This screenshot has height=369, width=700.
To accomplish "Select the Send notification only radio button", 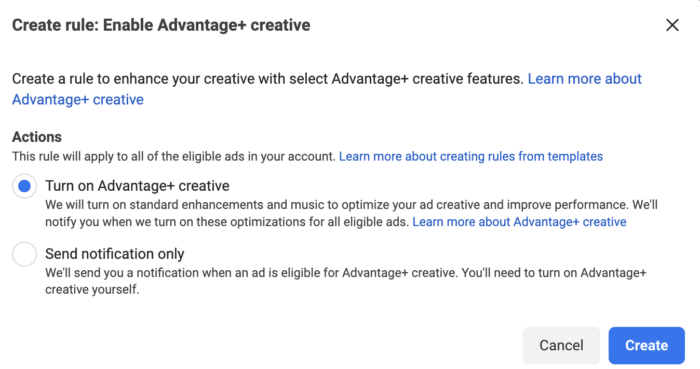I will 24,254.
